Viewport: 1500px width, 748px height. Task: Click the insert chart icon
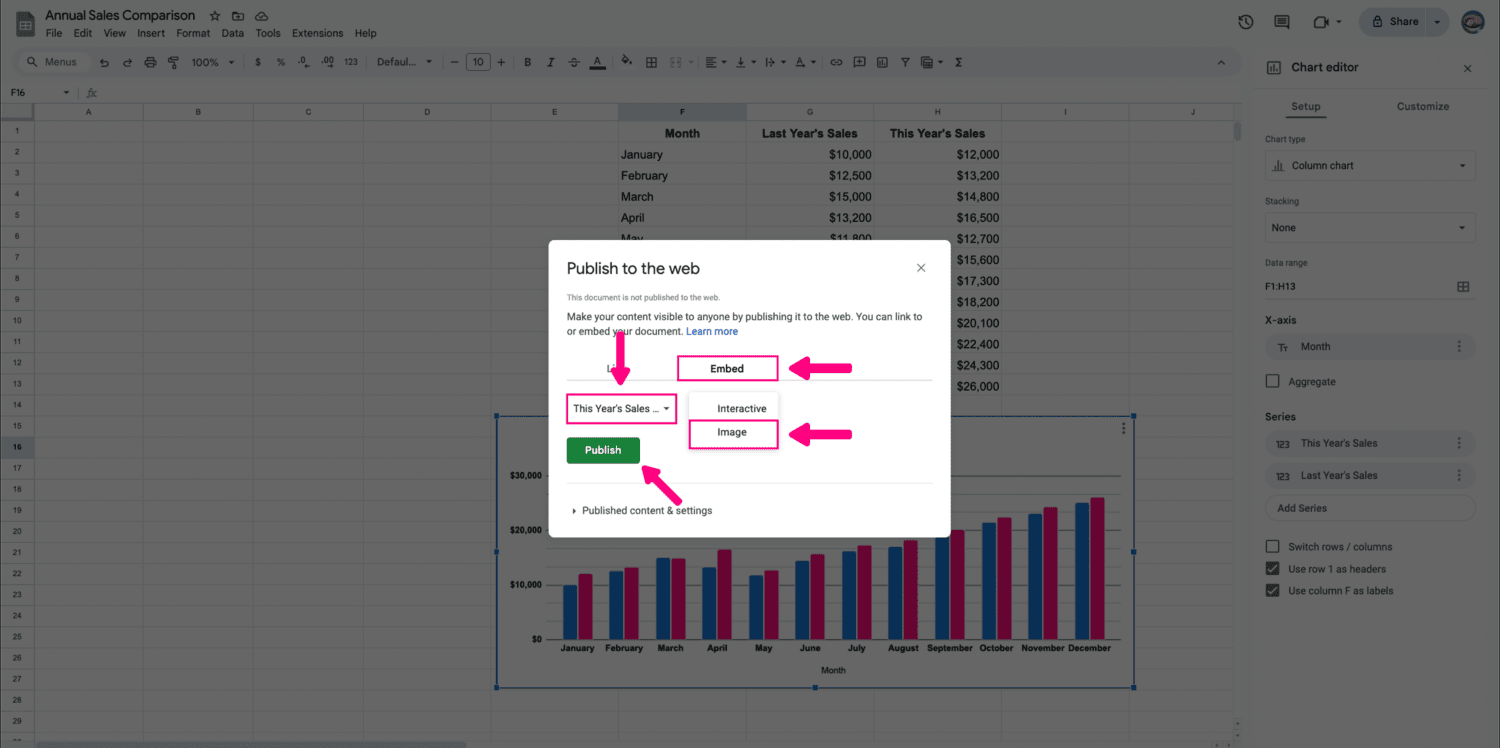point(882,62)
